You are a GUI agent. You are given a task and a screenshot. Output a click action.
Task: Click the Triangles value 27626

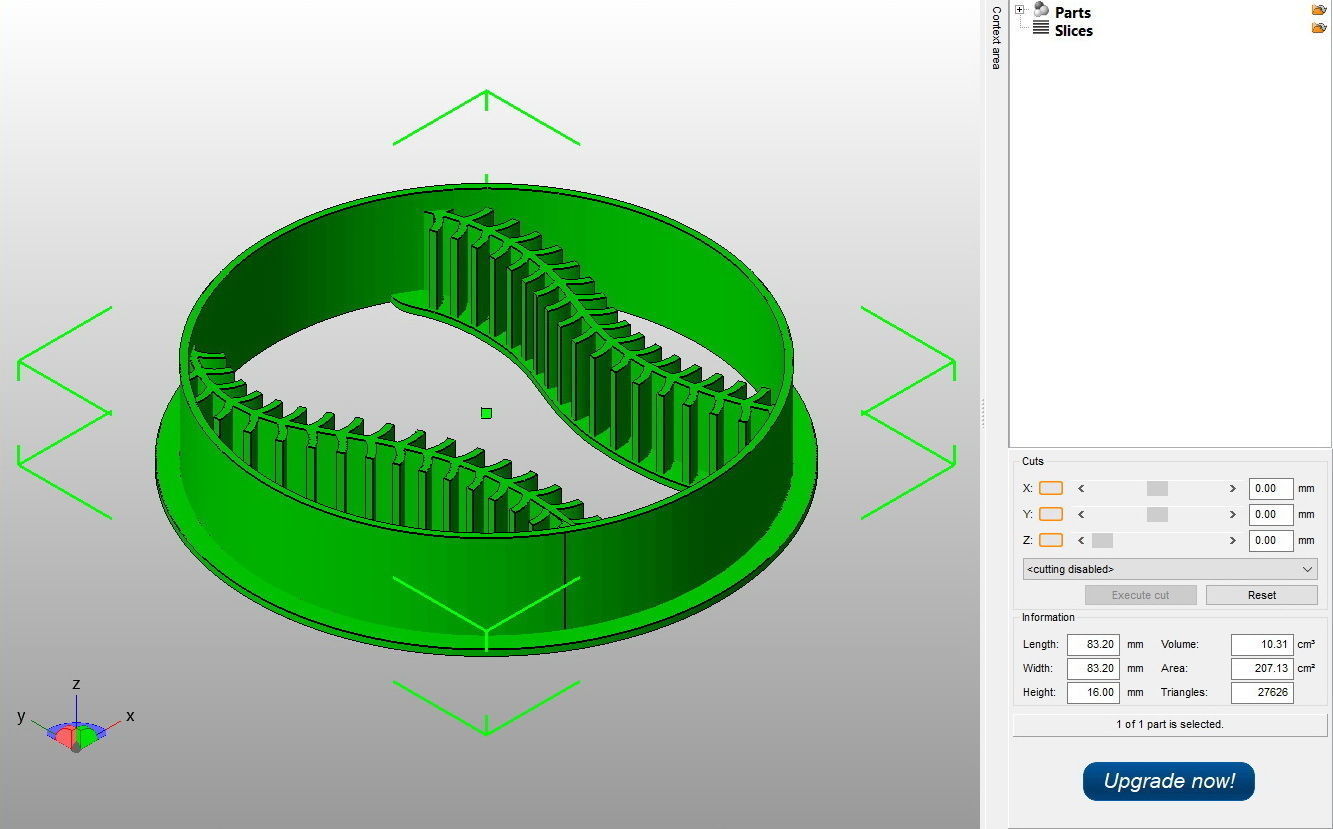[x=1262, y=693]
